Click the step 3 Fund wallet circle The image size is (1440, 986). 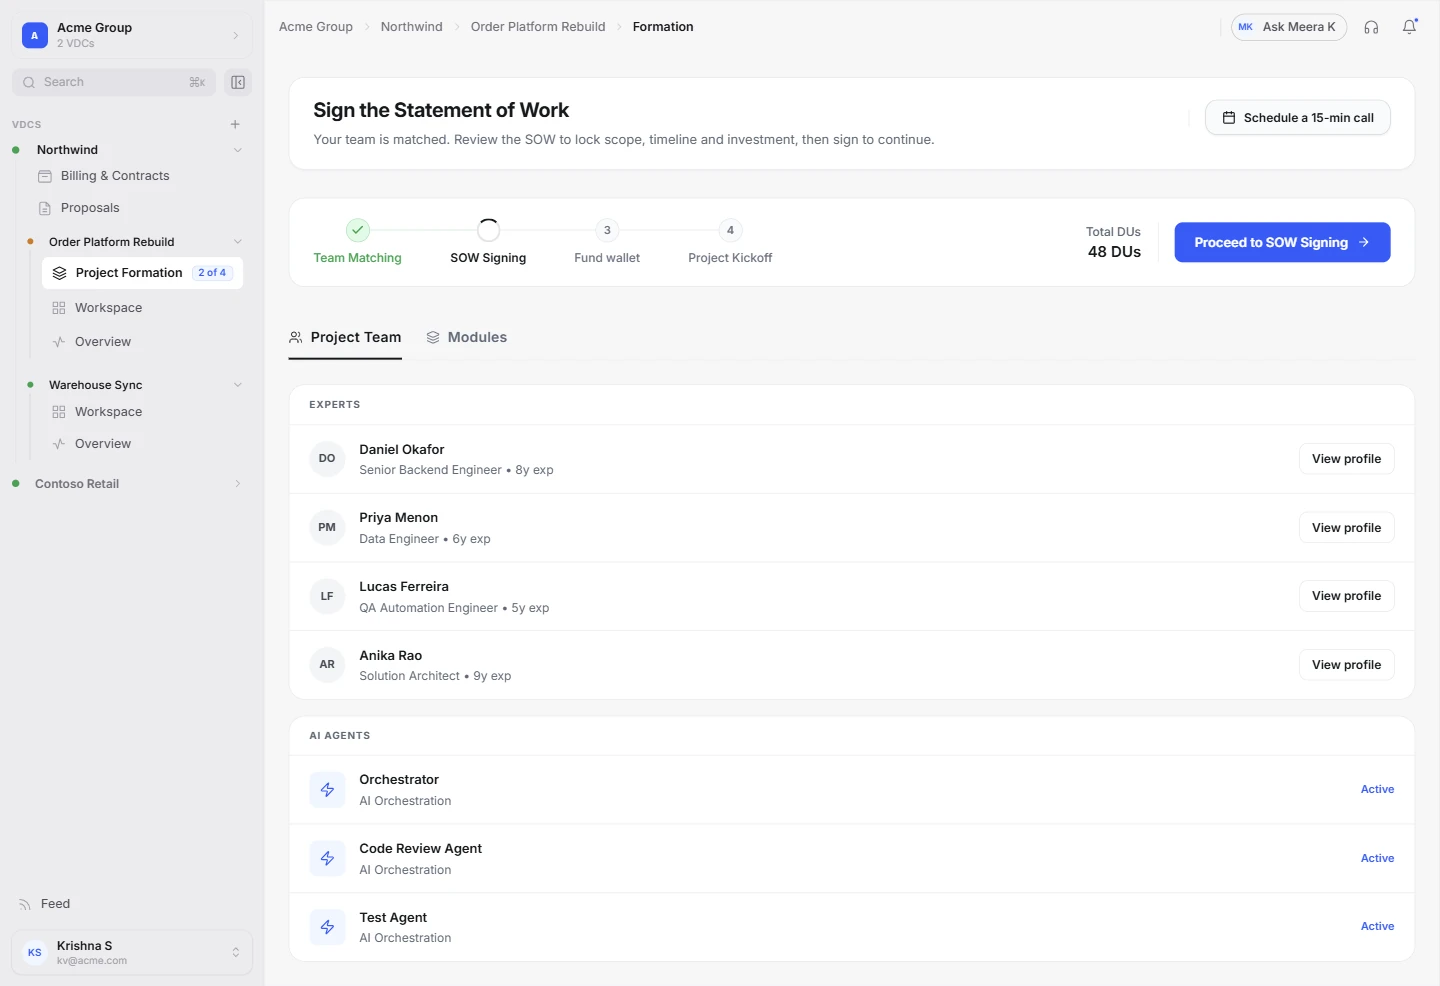pyautogui.click(x=607, y=230)
